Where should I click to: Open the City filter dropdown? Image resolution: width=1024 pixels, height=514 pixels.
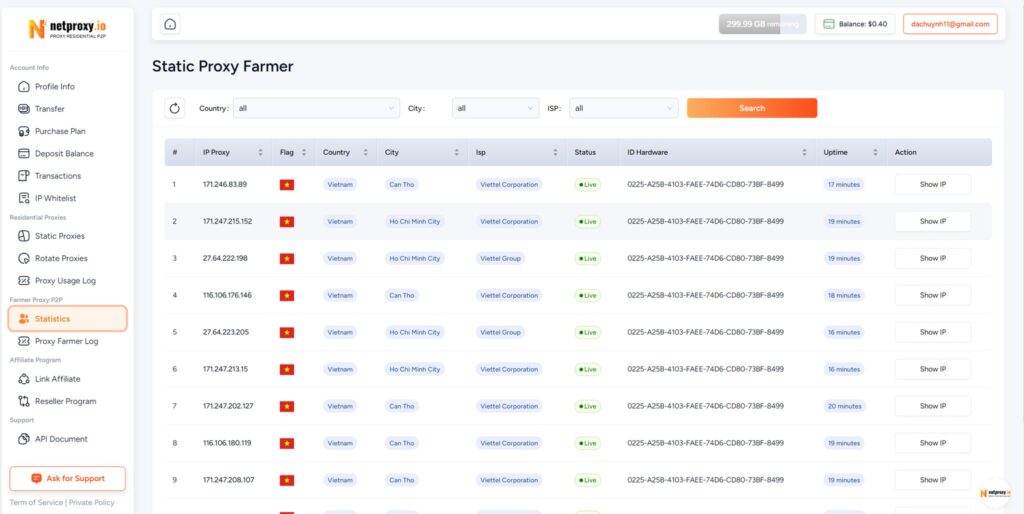(496, 108)
